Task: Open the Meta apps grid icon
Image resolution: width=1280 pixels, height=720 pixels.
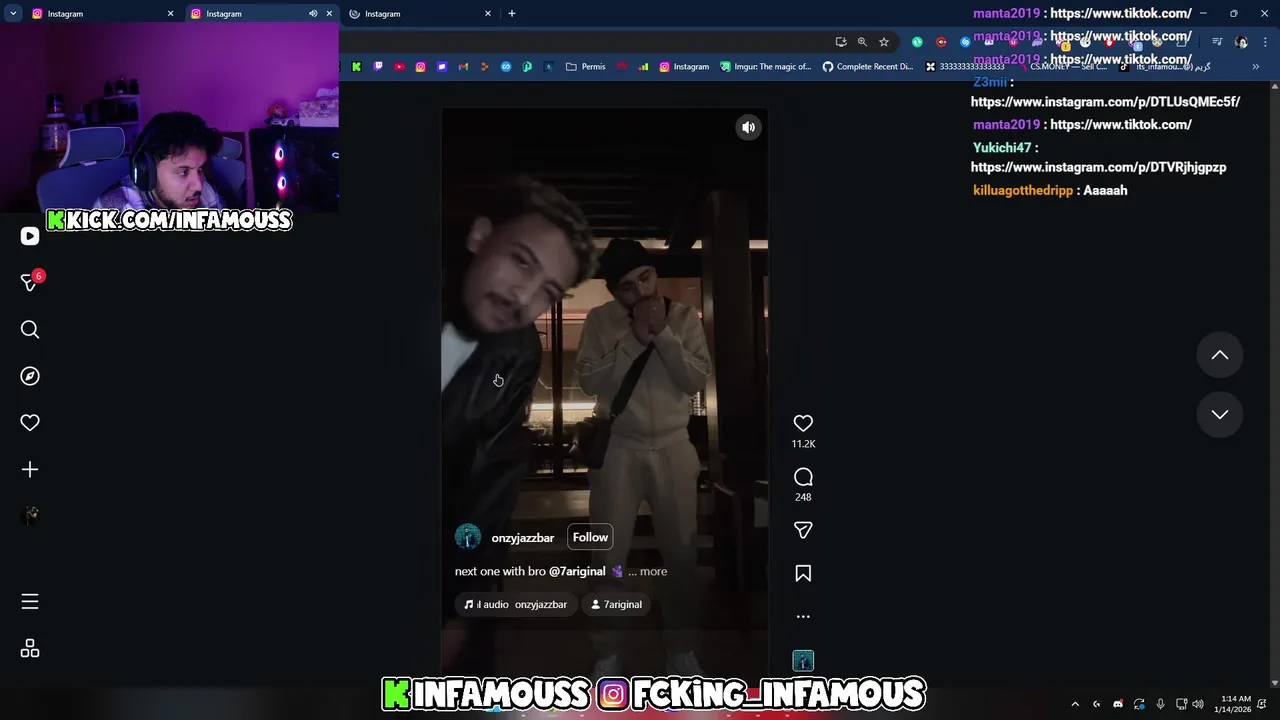Action: (x=30, y=649)
